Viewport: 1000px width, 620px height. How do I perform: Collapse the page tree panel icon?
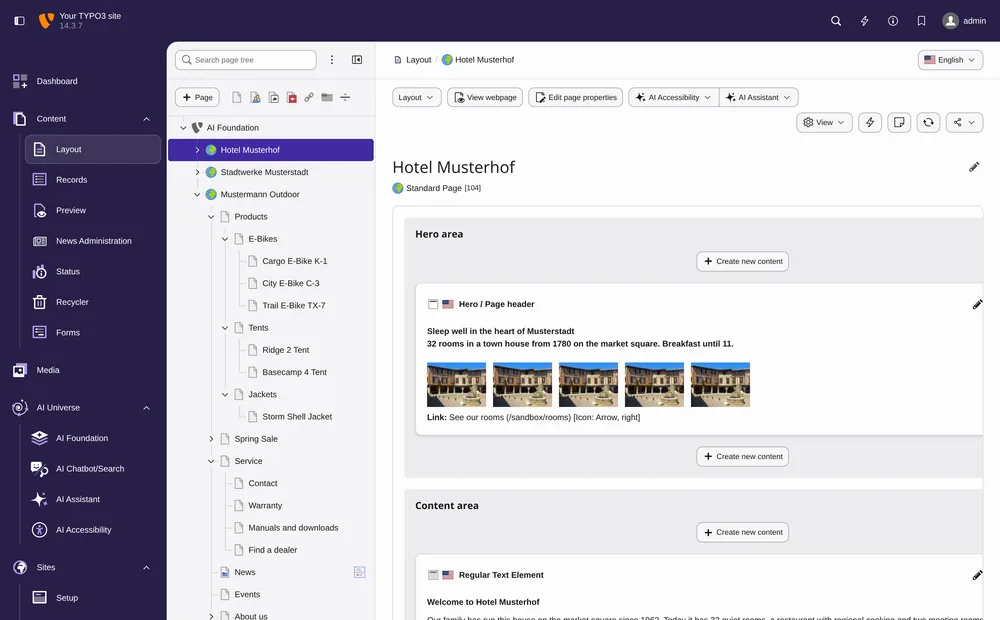click(x=357, y=59)
